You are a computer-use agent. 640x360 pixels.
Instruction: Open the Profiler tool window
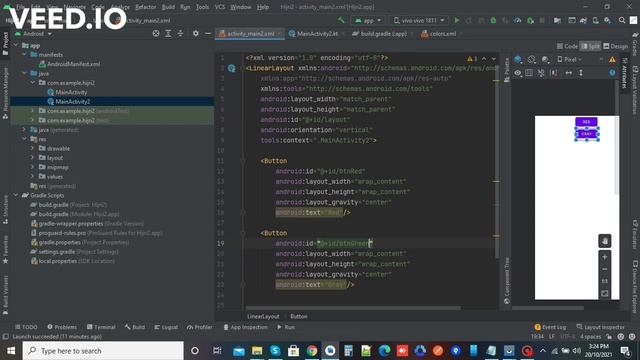(200, 327)
